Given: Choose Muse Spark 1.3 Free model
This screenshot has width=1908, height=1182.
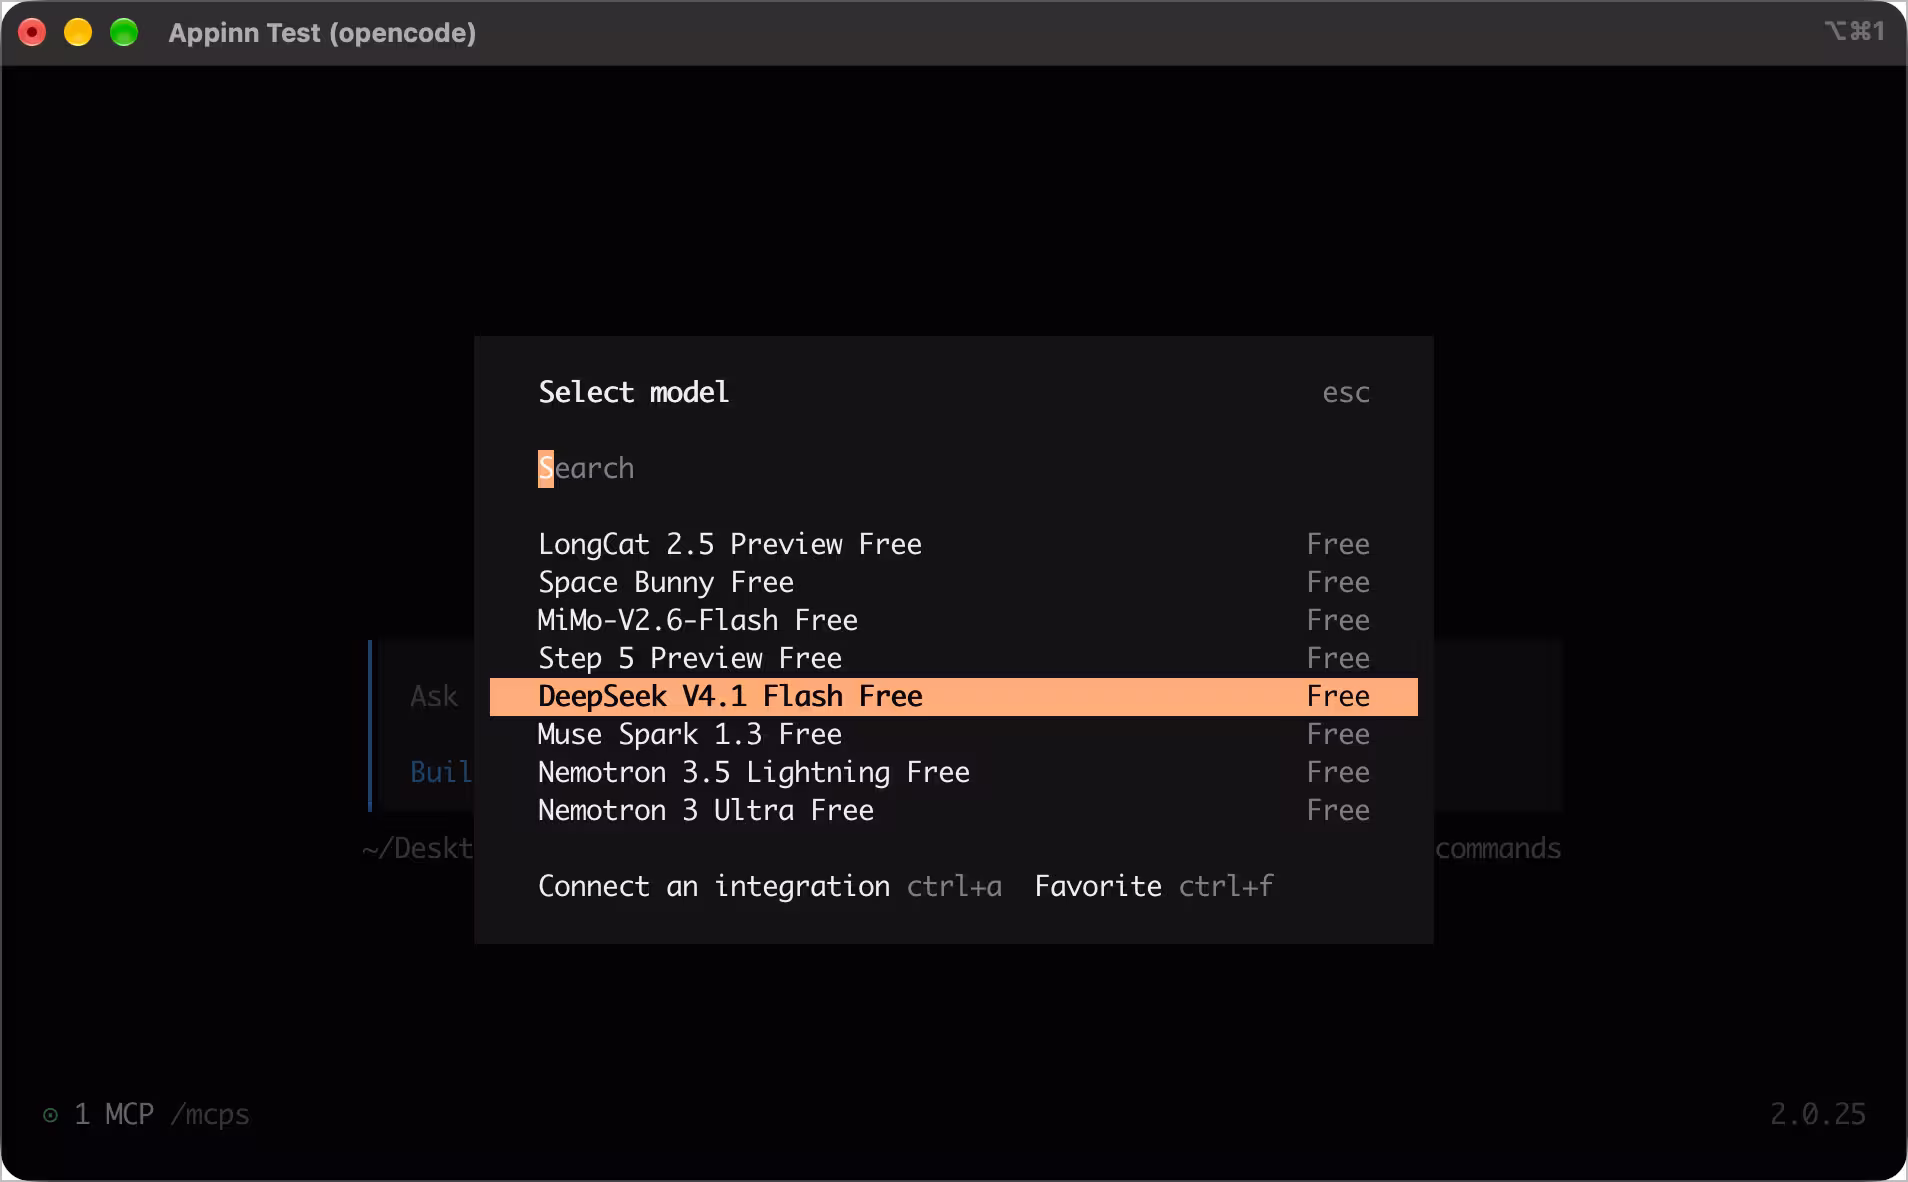Looking at the screenshot, I should 953,734.
